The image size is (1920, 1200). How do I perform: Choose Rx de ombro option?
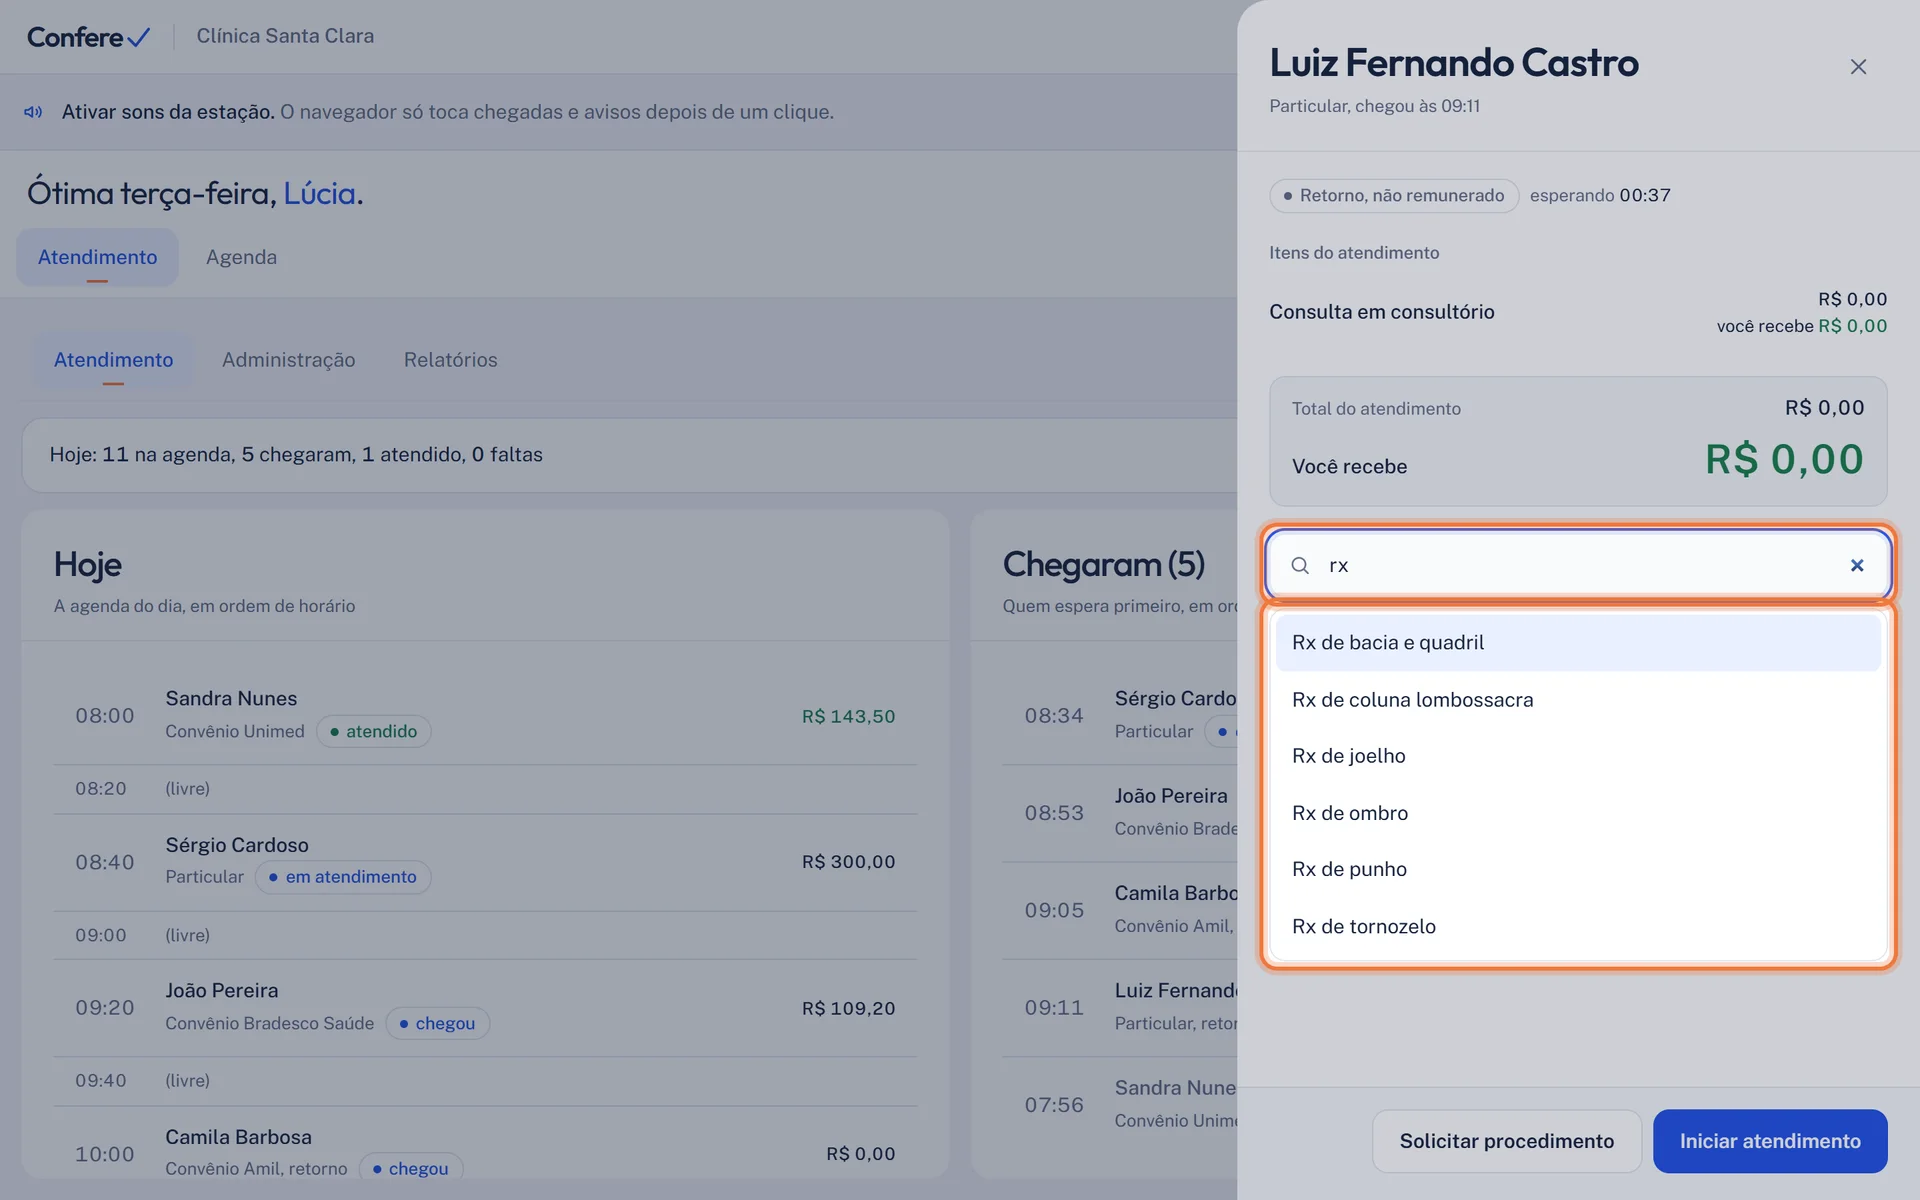(1578, 813)
